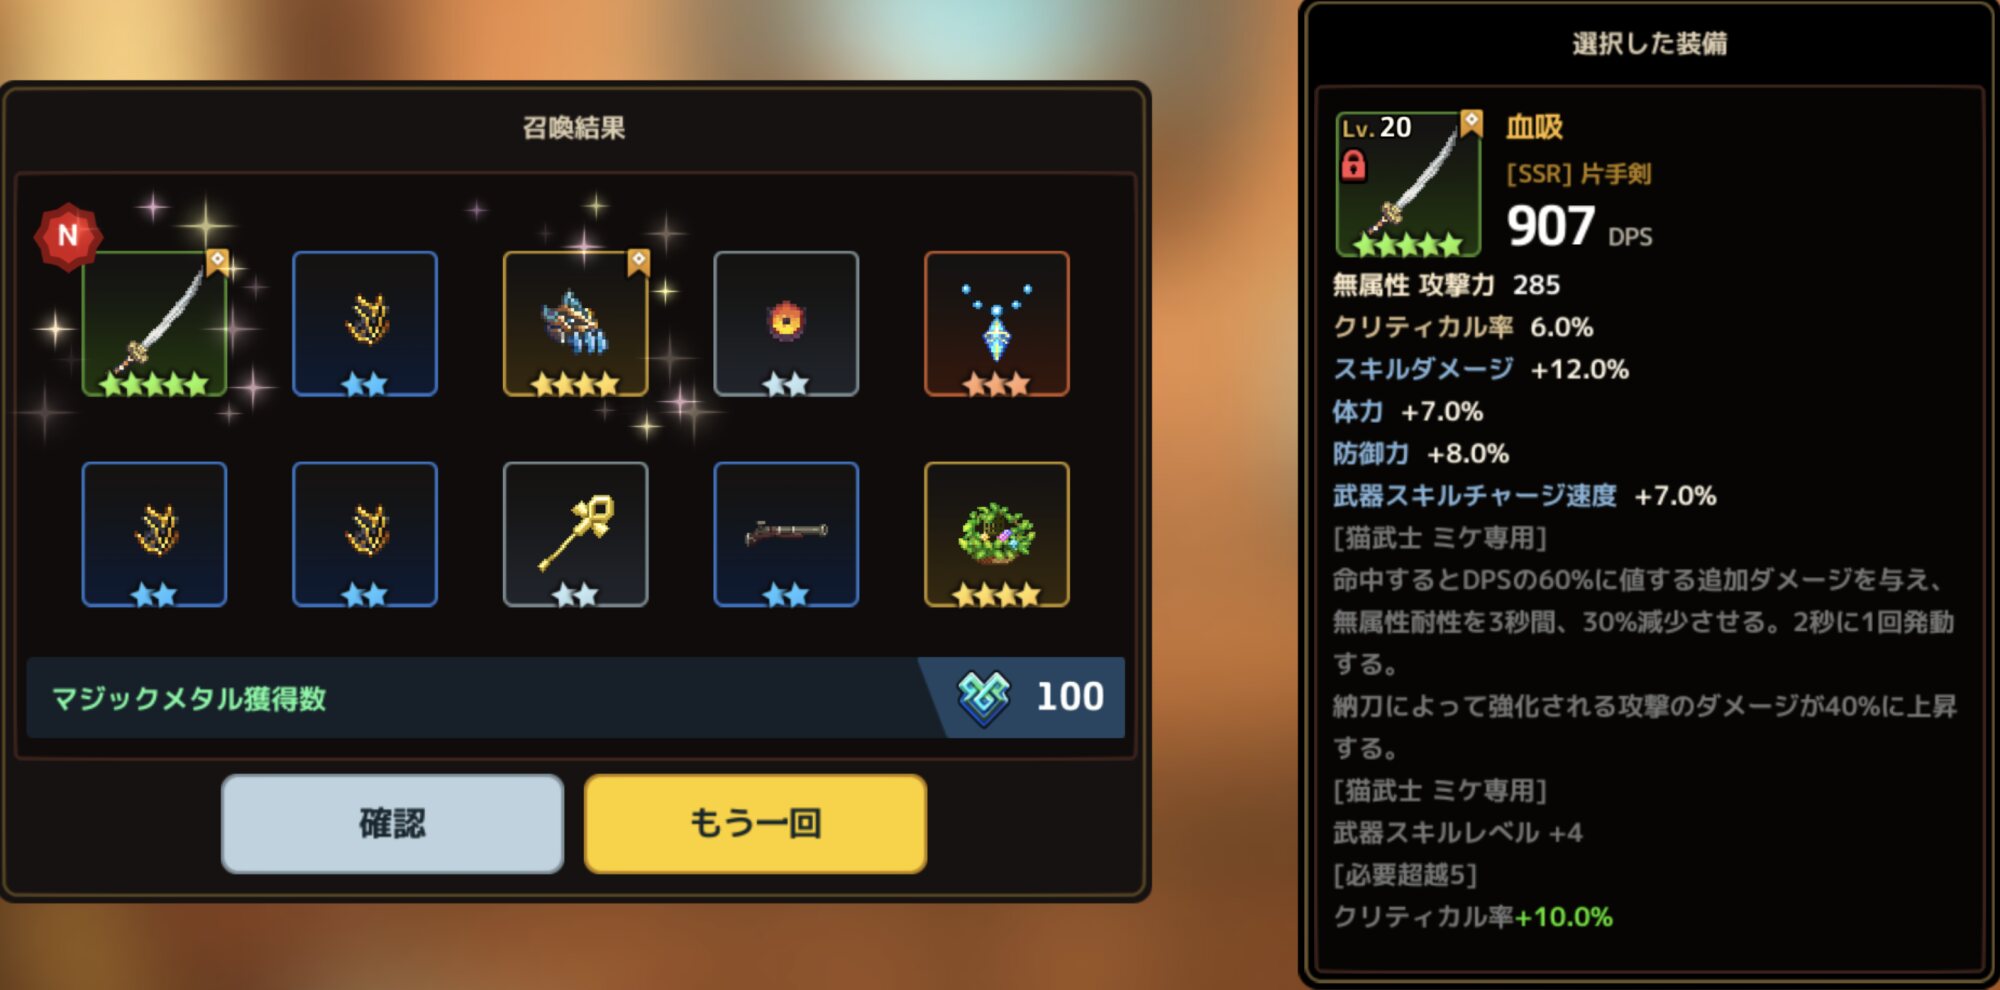Click the yellow もう一回 summon again button
The height and width of the screenshot is (990, 2000).
pos(755,823)
